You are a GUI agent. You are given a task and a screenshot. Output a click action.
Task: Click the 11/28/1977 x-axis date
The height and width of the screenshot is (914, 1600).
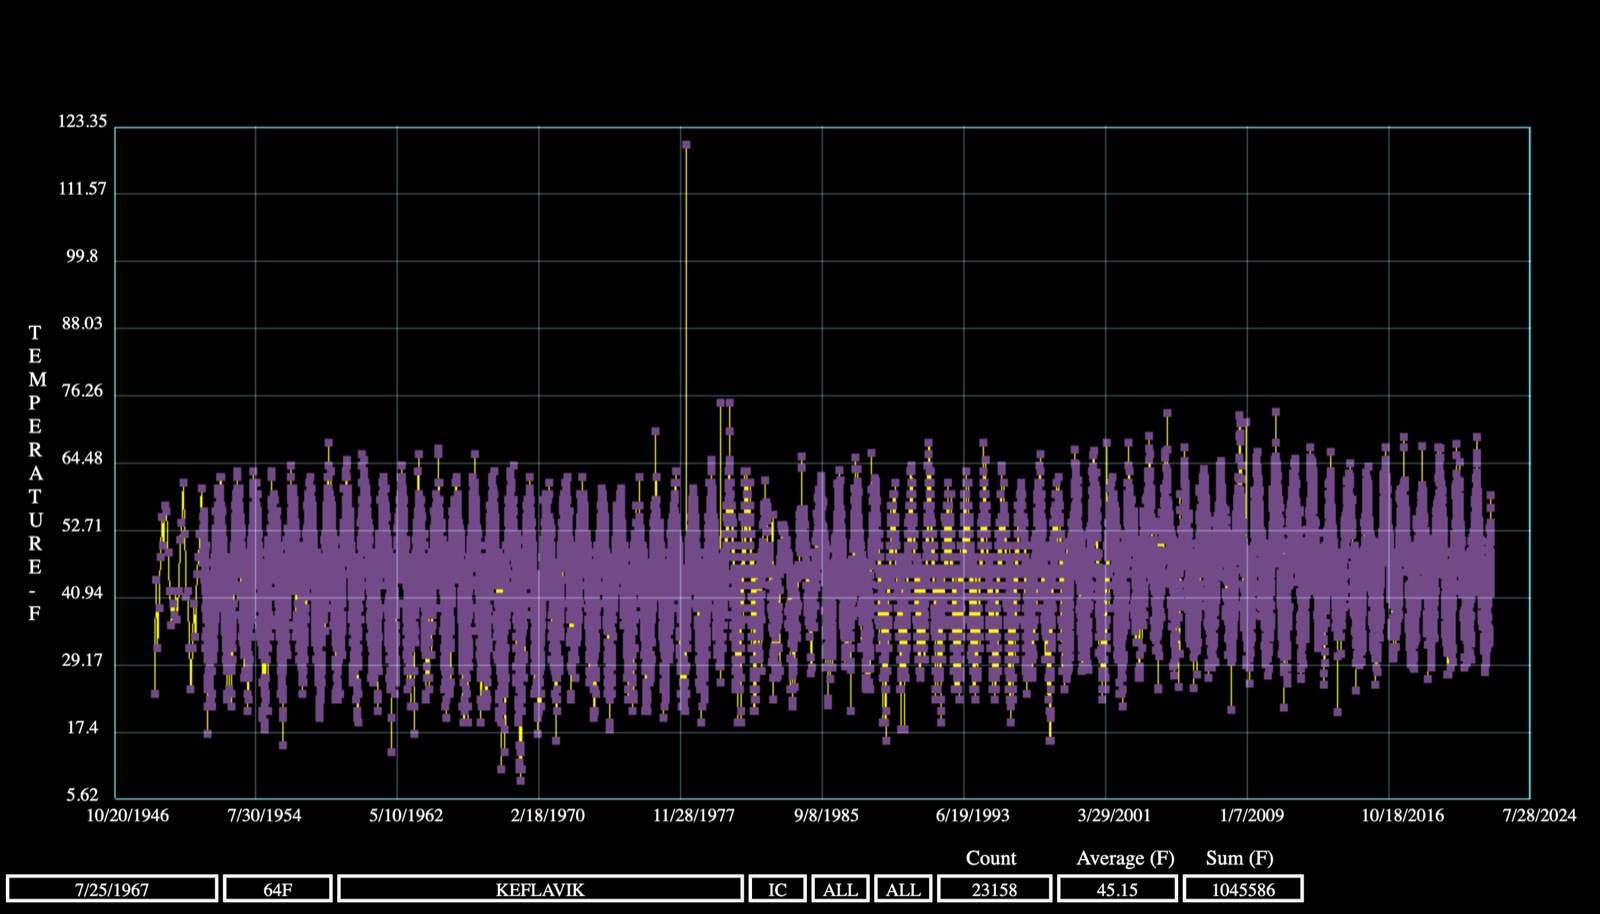694,815
